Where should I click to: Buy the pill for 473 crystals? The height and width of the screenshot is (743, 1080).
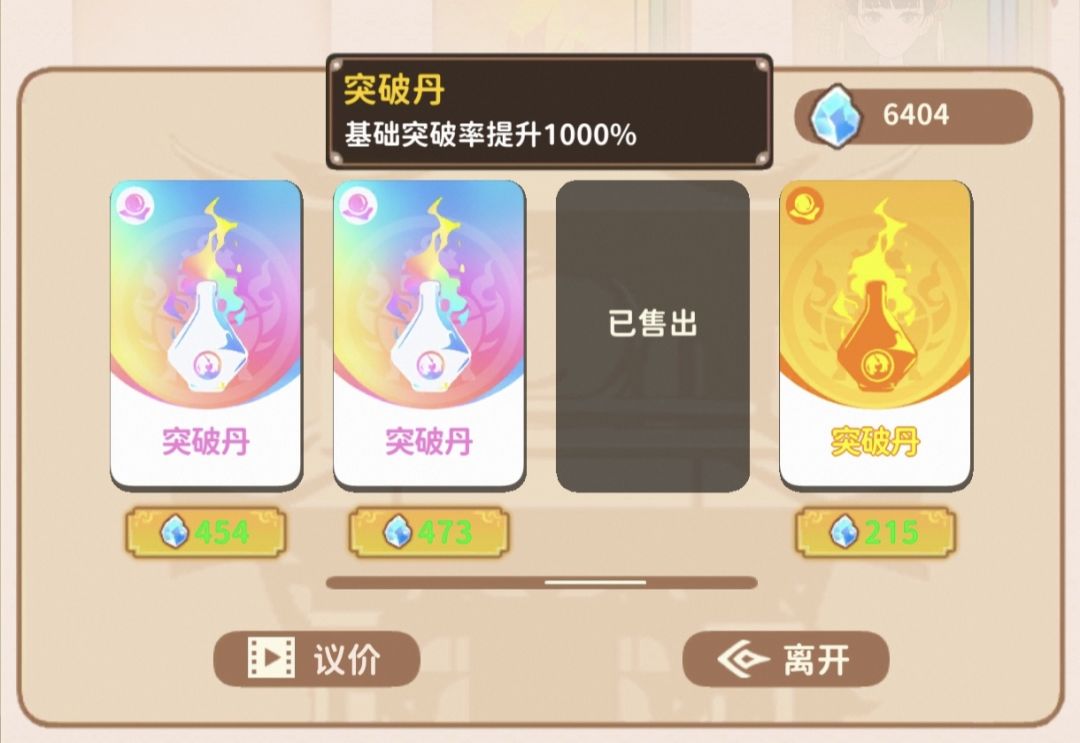tap(428, 532)
